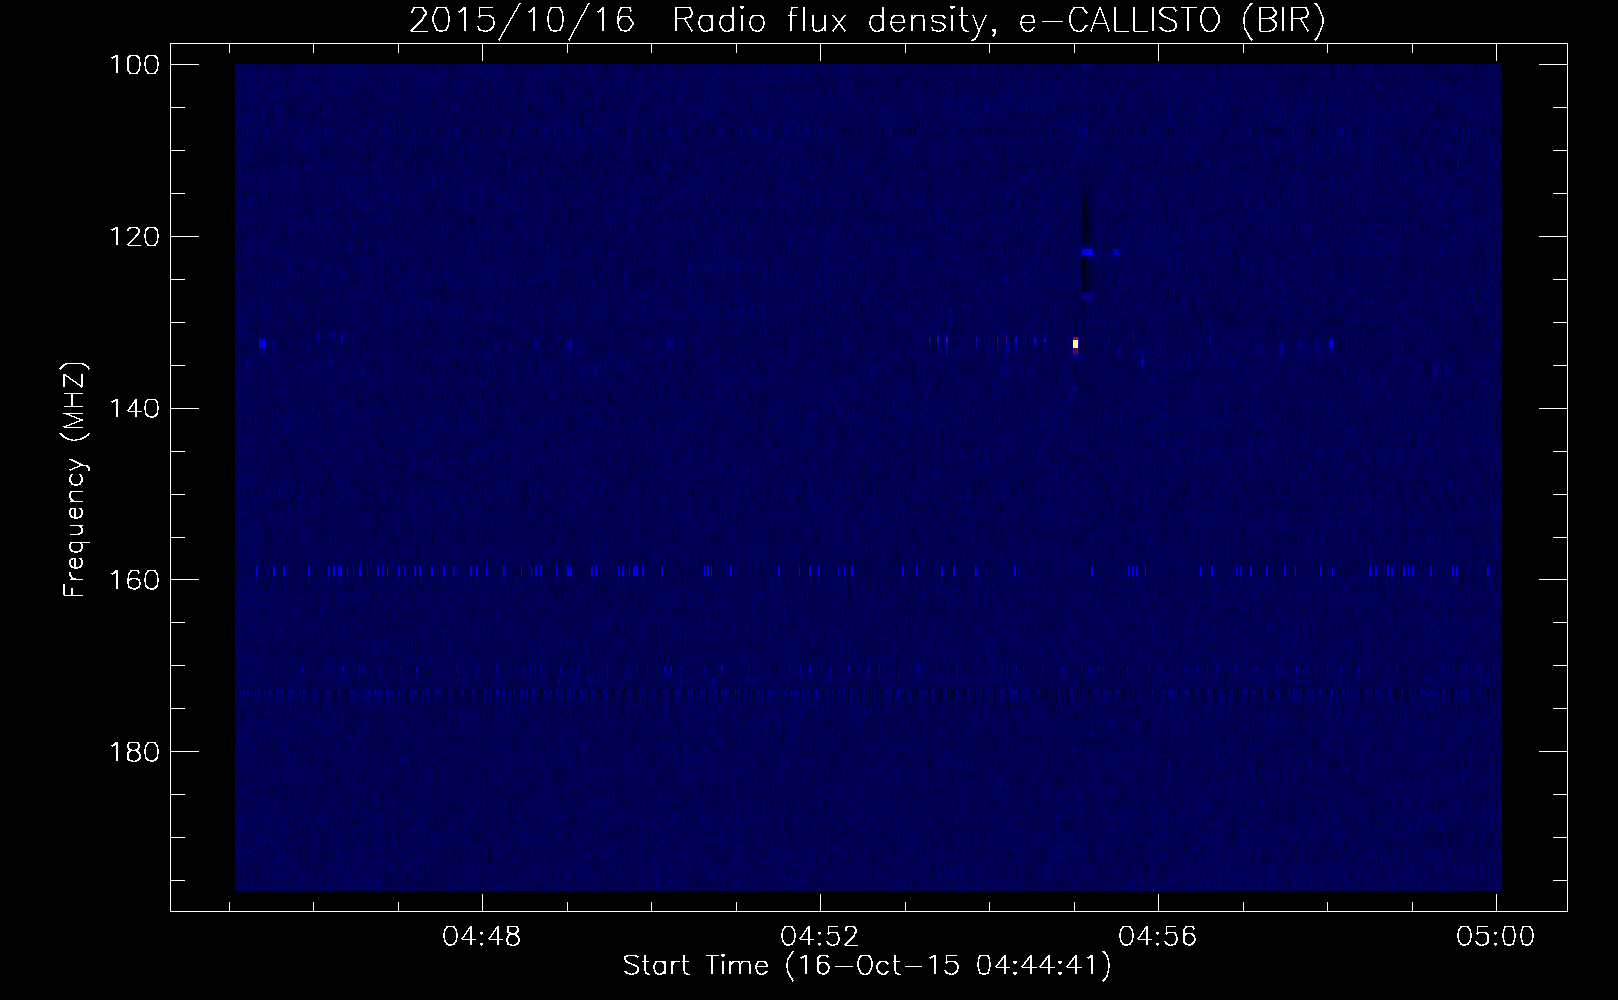Click the 180 frequency tick label
1618x1000 pixels.
click(135, 752)
